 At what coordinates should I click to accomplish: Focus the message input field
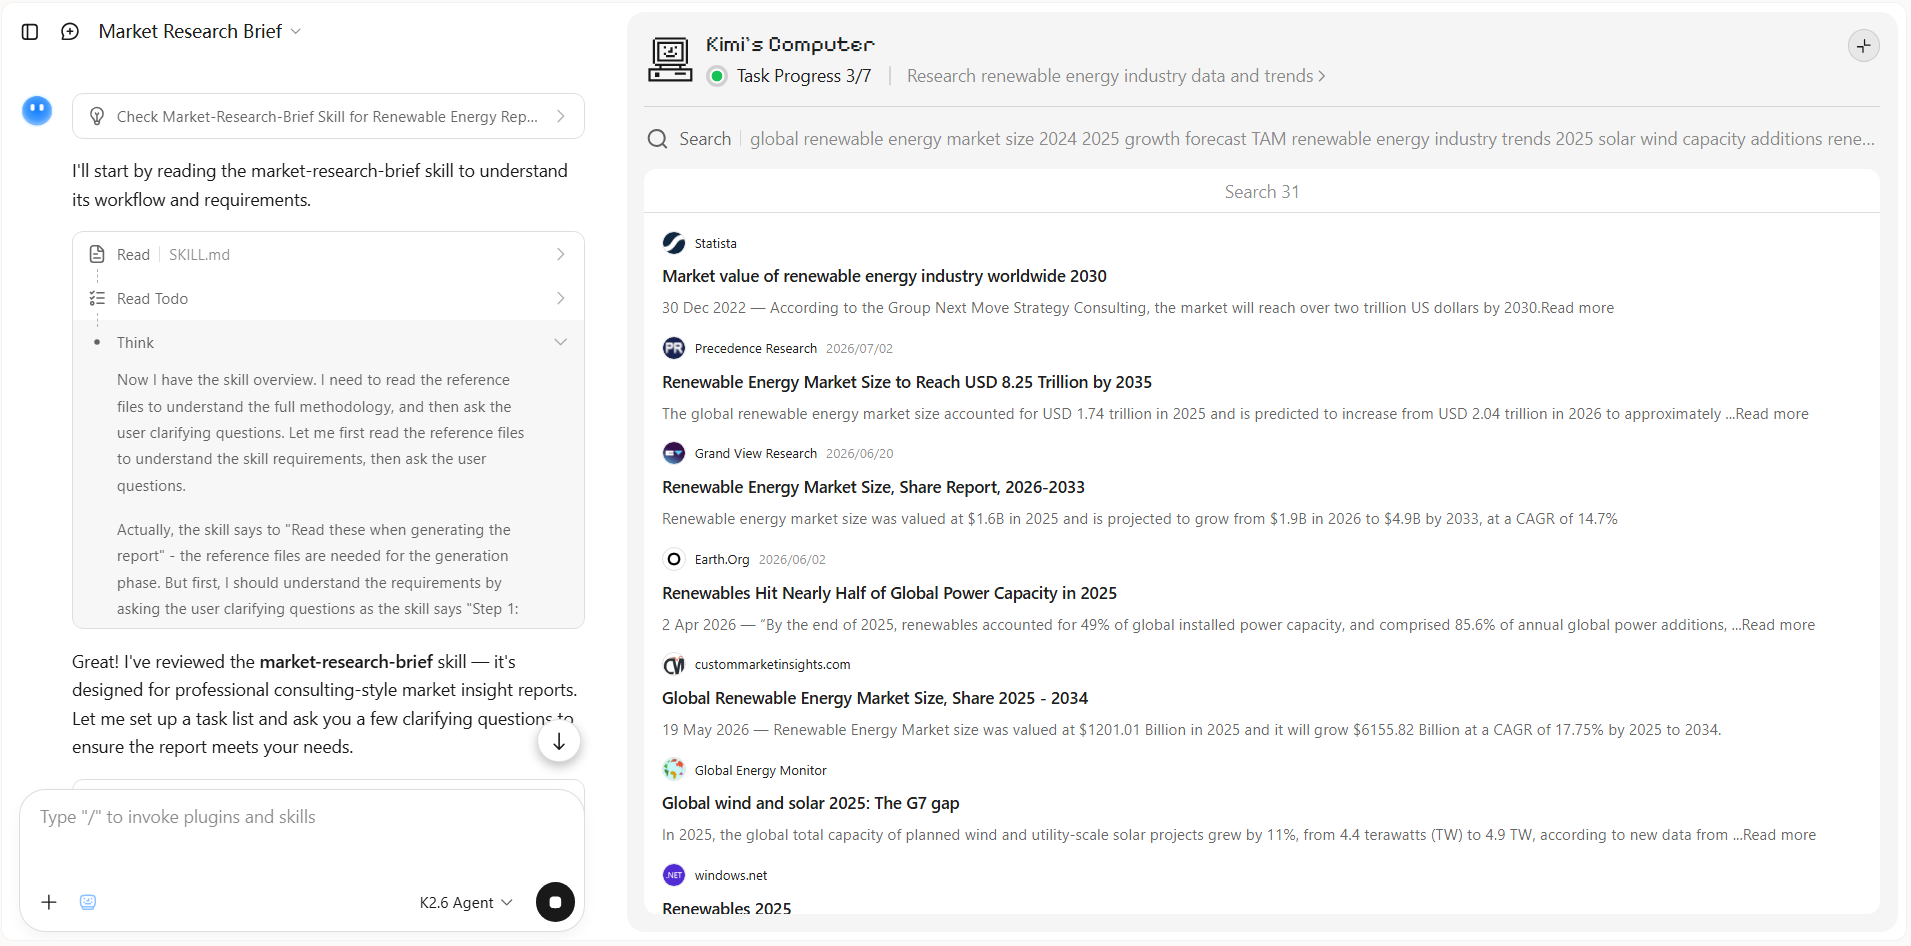(x=302, y=817)
